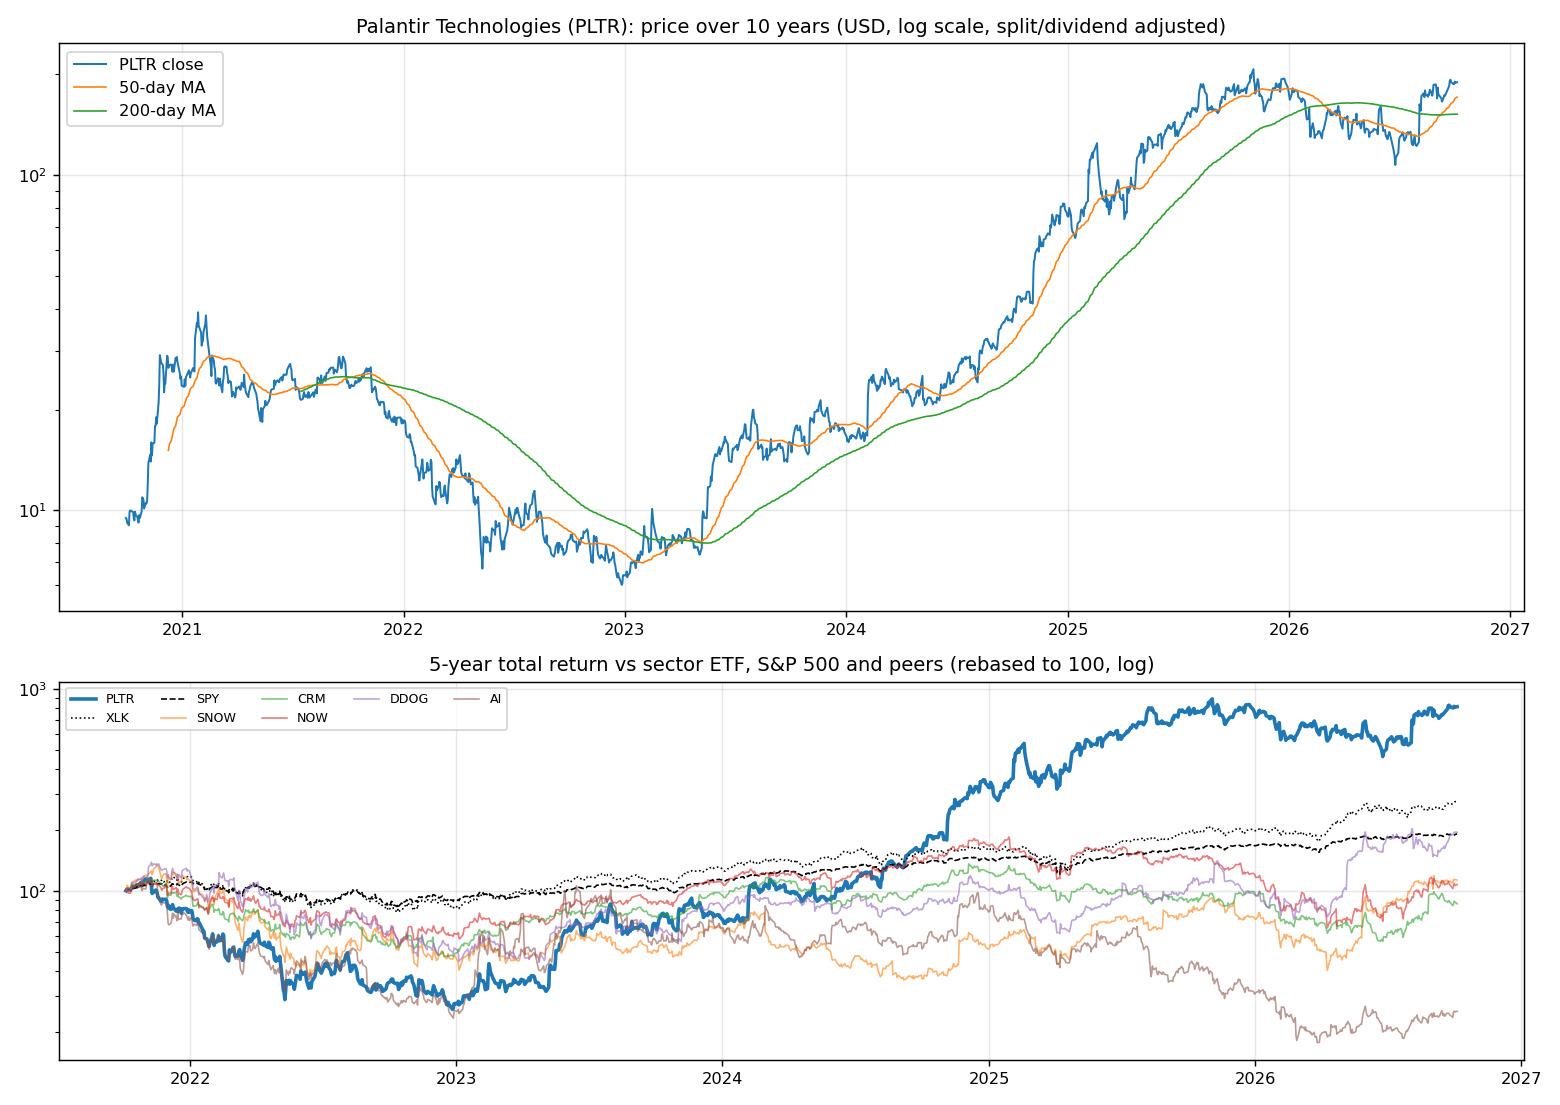Click the 2027 x-axis label in the top chart

(1510, 629)
